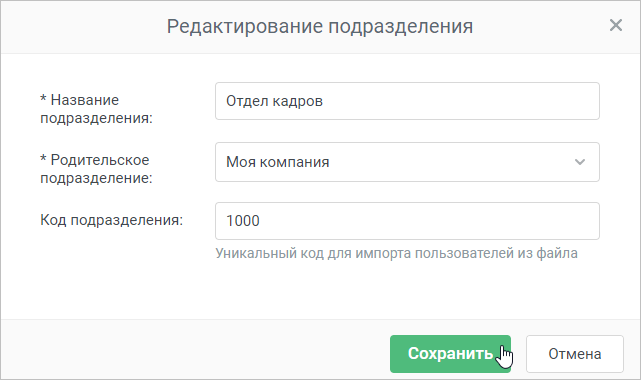Click the Отмена button
This screenshot has height=380, width=641.
(x=574, y=354)
